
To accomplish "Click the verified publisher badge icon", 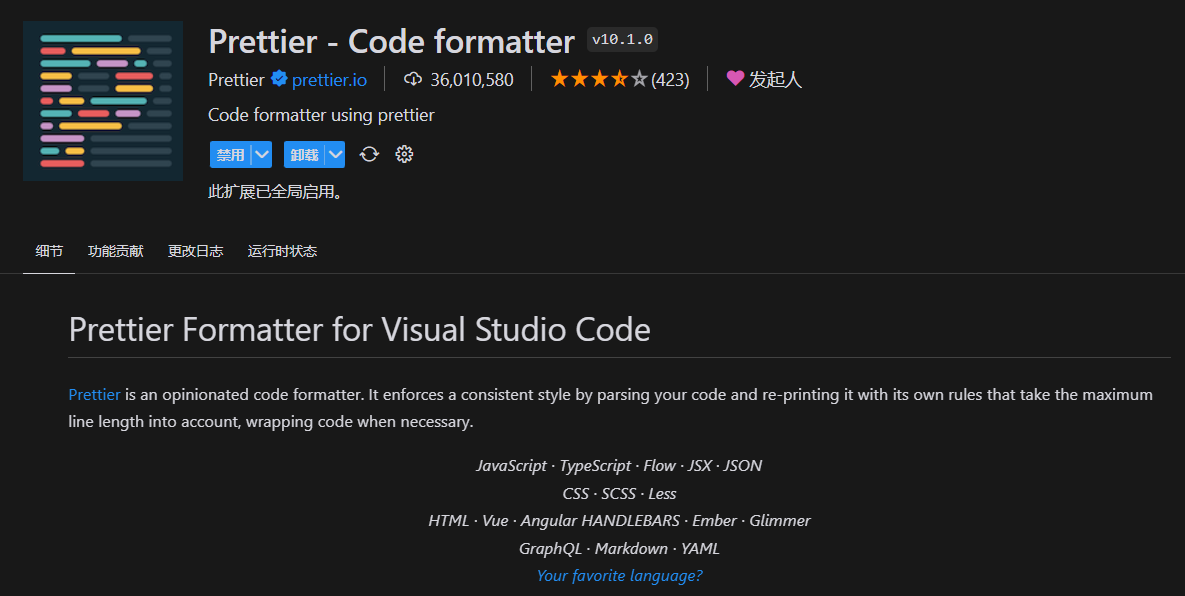I will 279,79.
